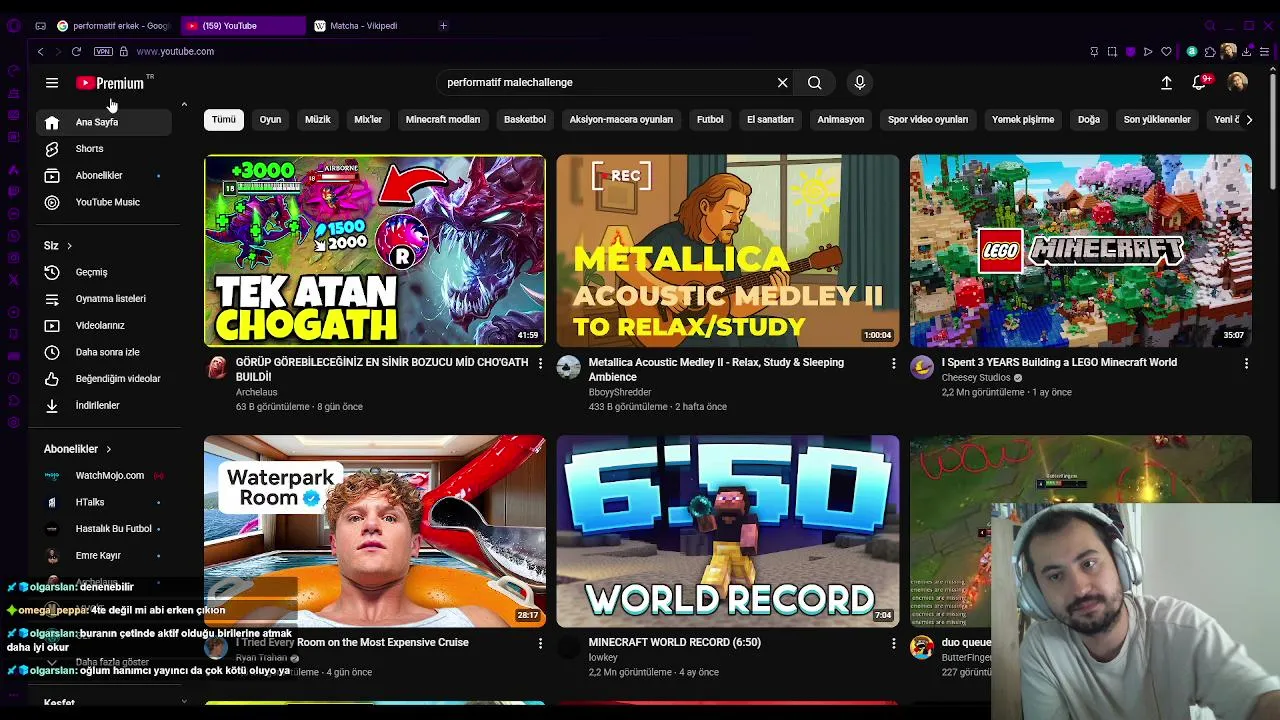Start voice search with microphone icon
This screenshot has height=720, width=1280.
pos(859,83)
